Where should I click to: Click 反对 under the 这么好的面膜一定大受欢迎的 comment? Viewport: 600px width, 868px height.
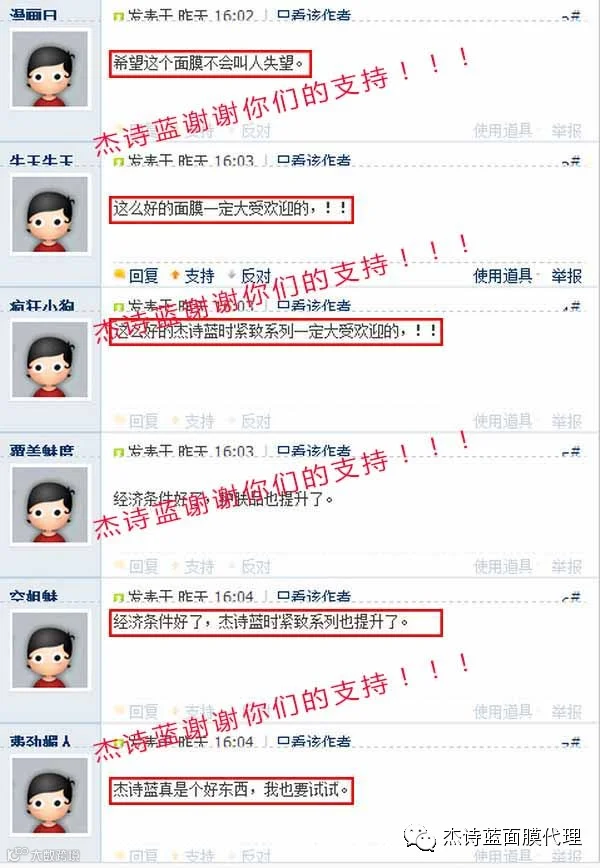pyautogui.click(x=256, y=275)
